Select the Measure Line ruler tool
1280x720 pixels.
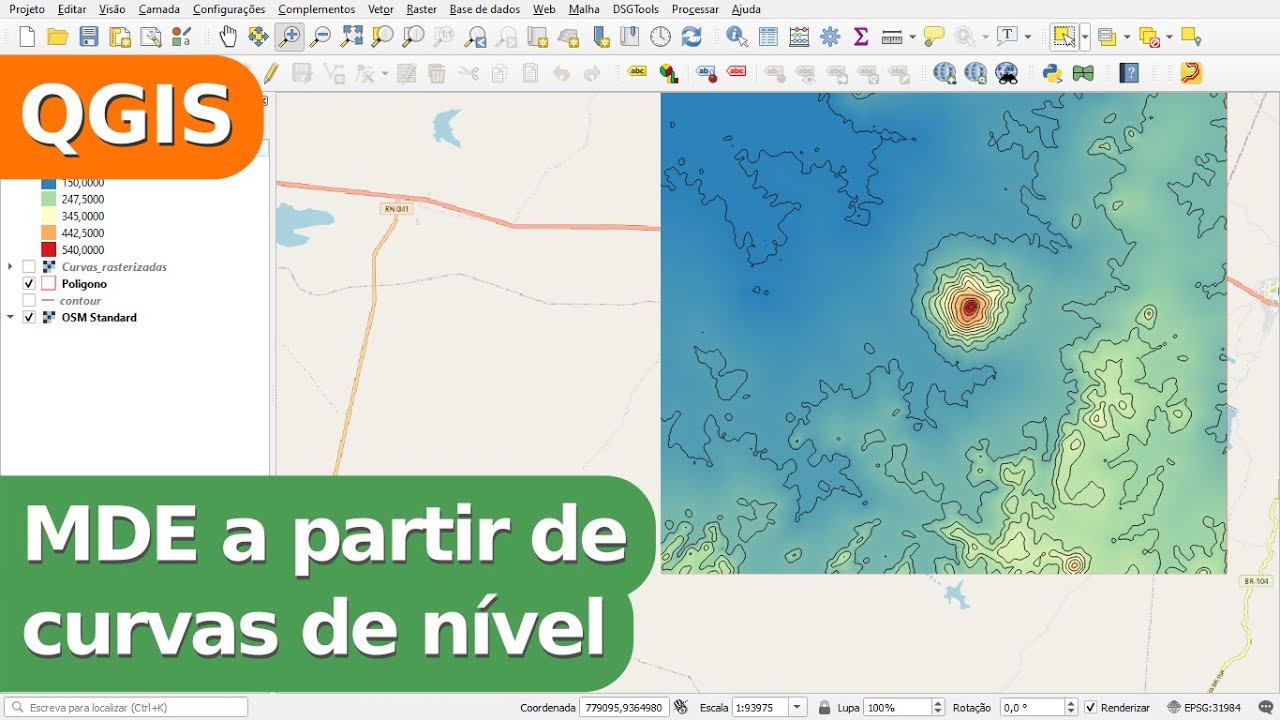pyautogui.click(x=892, y=38)
